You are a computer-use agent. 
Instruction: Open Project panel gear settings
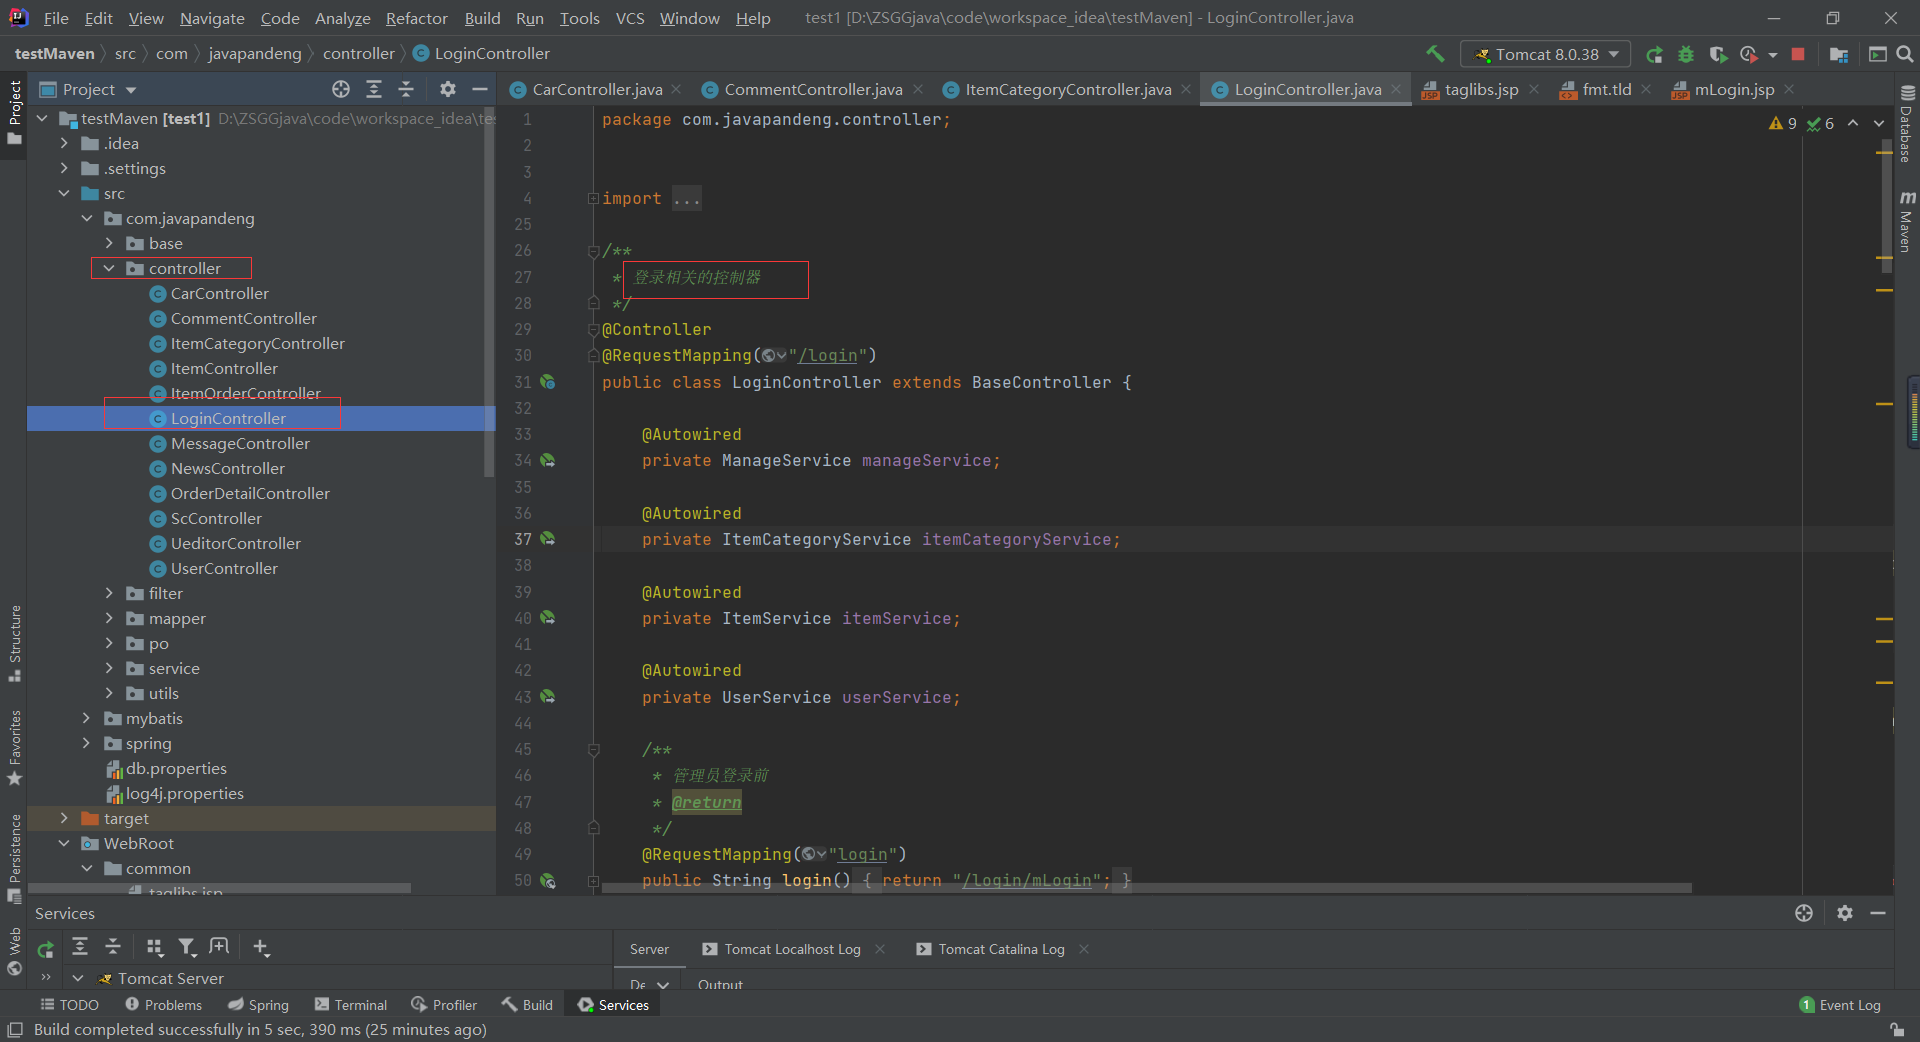(447, 90)
